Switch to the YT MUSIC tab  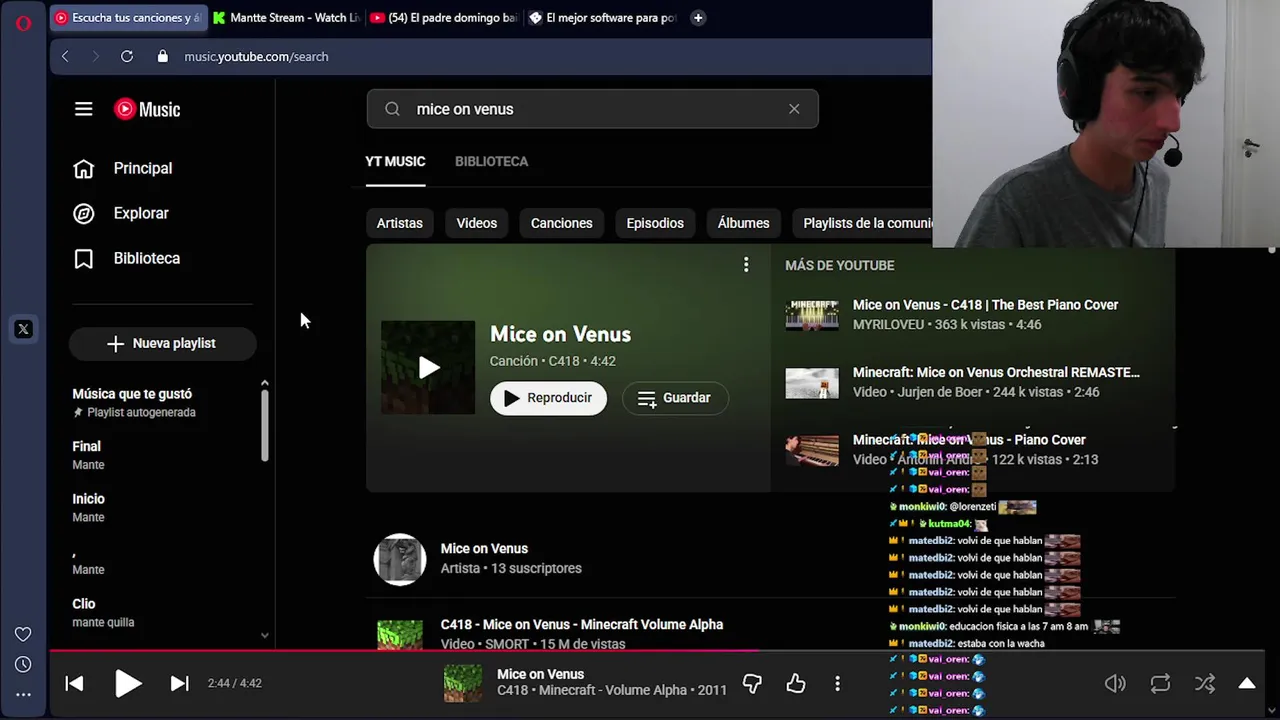click(395, 161)
